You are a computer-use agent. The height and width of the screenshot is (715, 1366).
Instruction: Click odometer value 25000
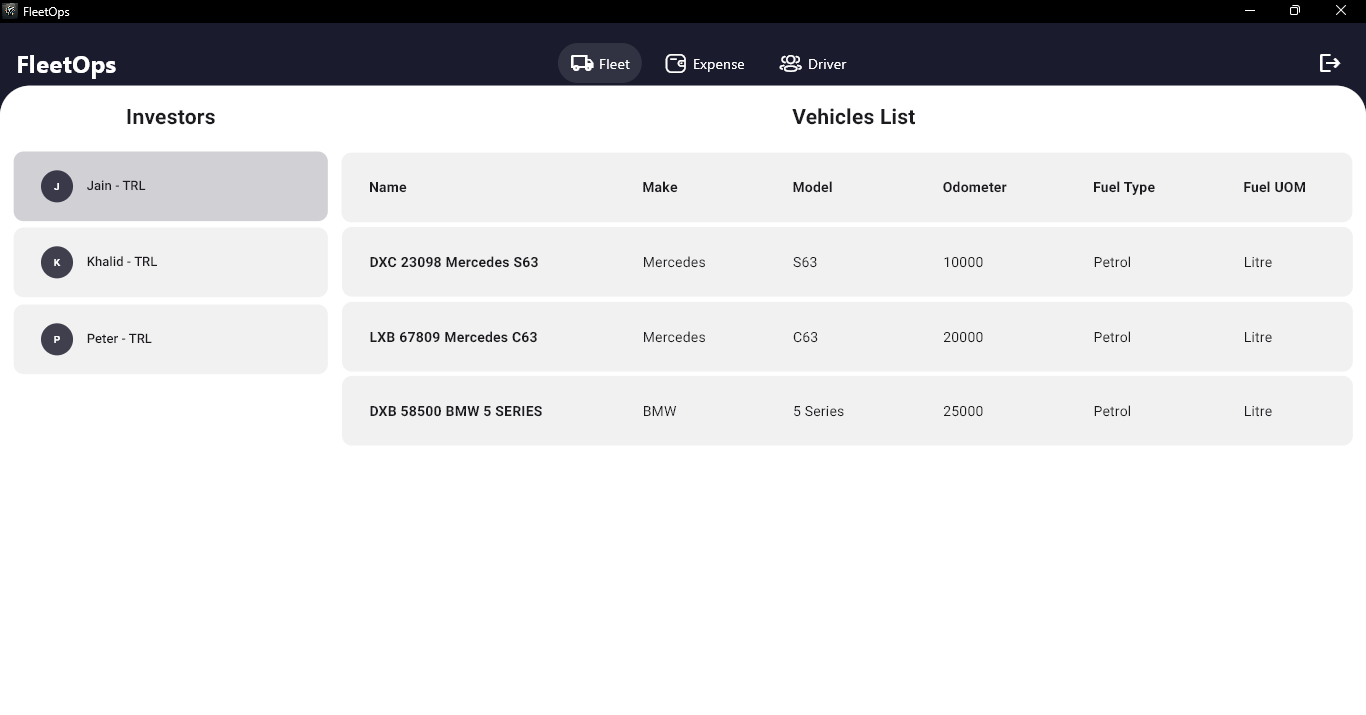[x=963, y=411]
